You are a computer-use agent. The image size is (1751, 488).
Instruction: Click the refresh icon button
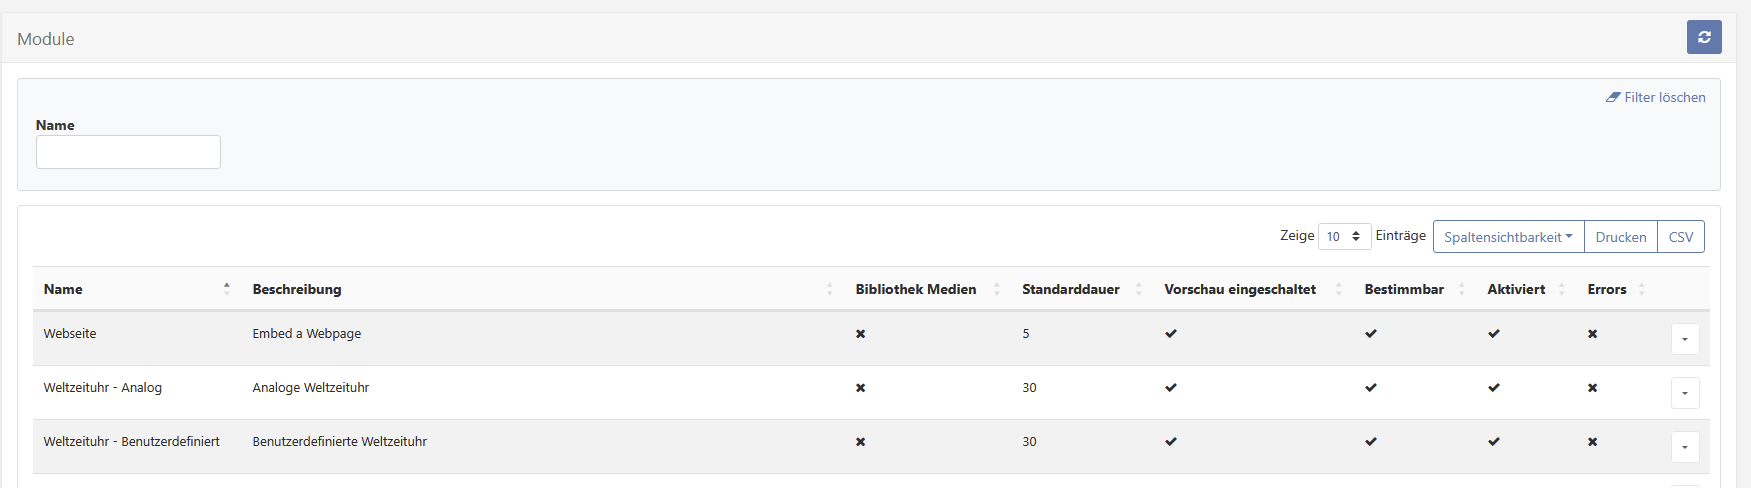pos(1704,37)
